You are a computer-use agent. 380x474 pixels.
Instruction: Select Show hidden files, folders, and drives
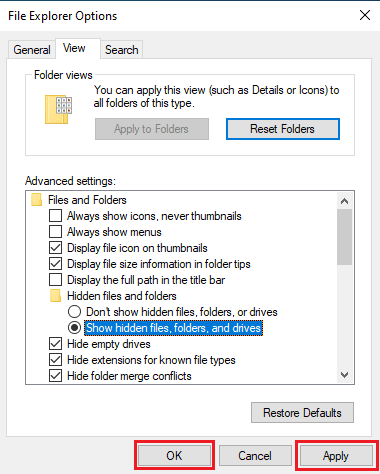(x=74, y=328)
